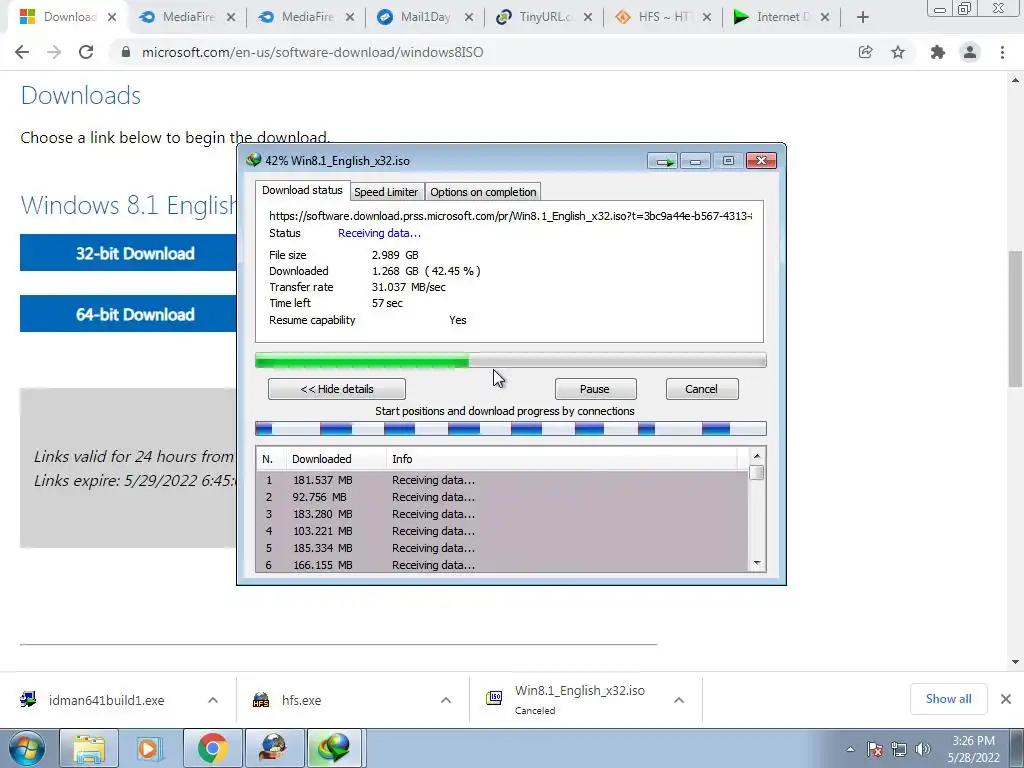The height and width of the screenshot is (768, 1024).
Task: Click the Hide details button
Action: (x=337, y=389)
